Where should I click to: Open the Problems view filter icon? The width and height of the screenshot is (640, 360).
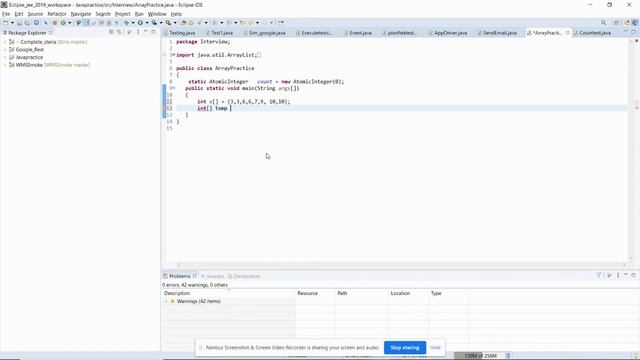599,276
